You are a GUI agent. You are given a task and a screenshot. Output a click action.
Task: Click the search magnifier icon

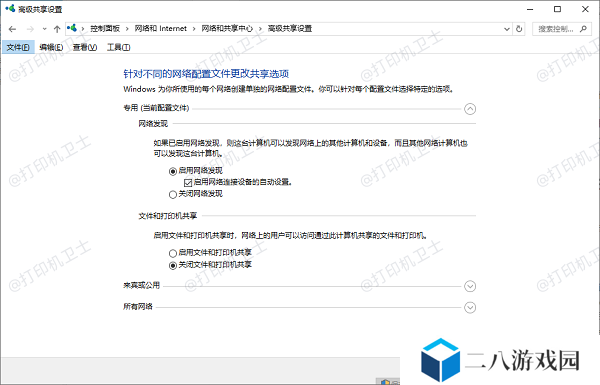point(583,29)
